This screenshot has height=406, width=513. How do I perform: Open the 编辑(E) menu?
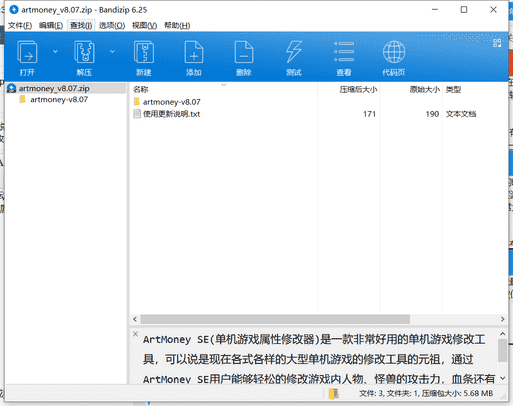[51, 25]
